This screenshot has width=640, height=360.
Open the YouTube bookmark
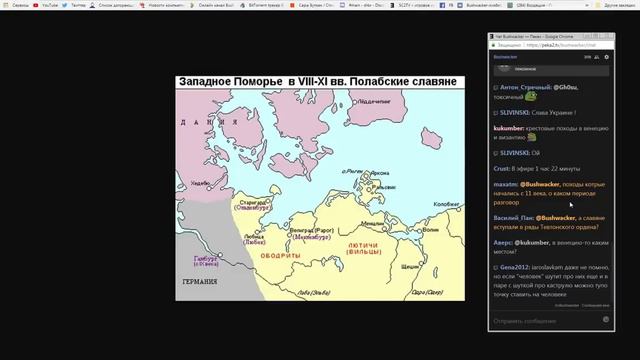tap(45, 5)
